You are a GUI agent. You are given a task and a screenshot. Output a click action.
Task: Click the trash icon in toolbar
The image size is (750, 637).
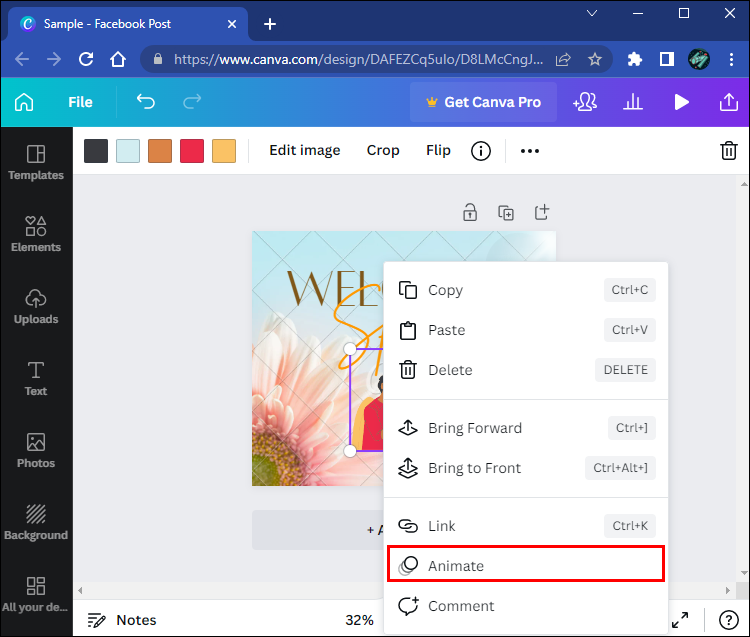(x=728, y=151)
